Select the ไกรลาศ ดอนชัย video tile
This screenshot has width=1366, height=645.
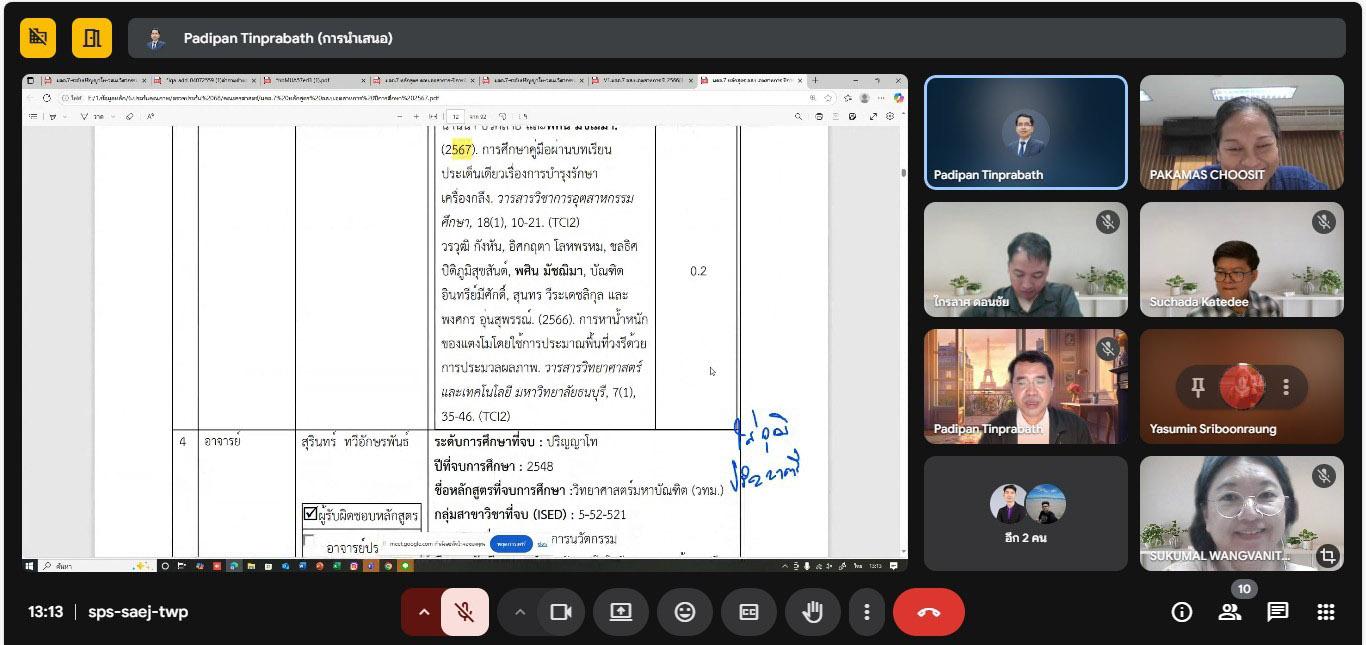coord(1026,259)
